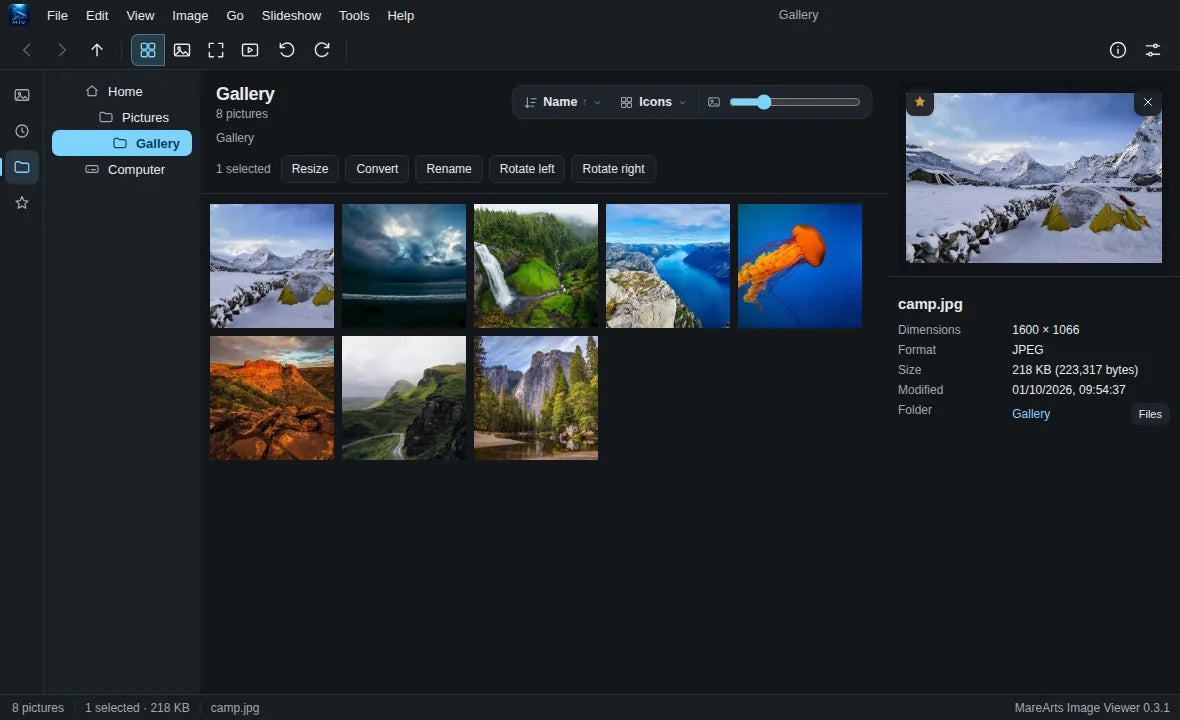Click the thumbnail size image icon
Viewport: 1180px width, 720px height.
[713, 102]
